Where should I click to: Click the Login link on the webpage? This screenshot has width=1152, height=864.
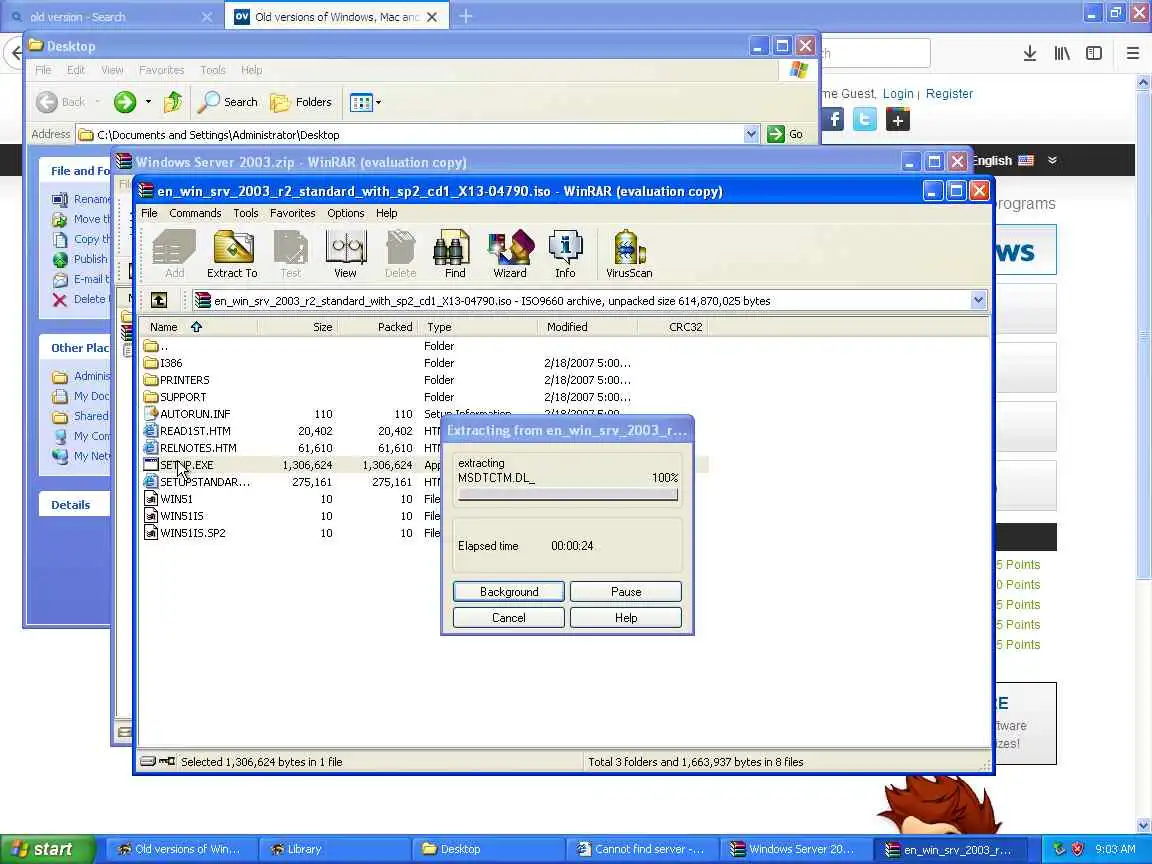[898, 93]
